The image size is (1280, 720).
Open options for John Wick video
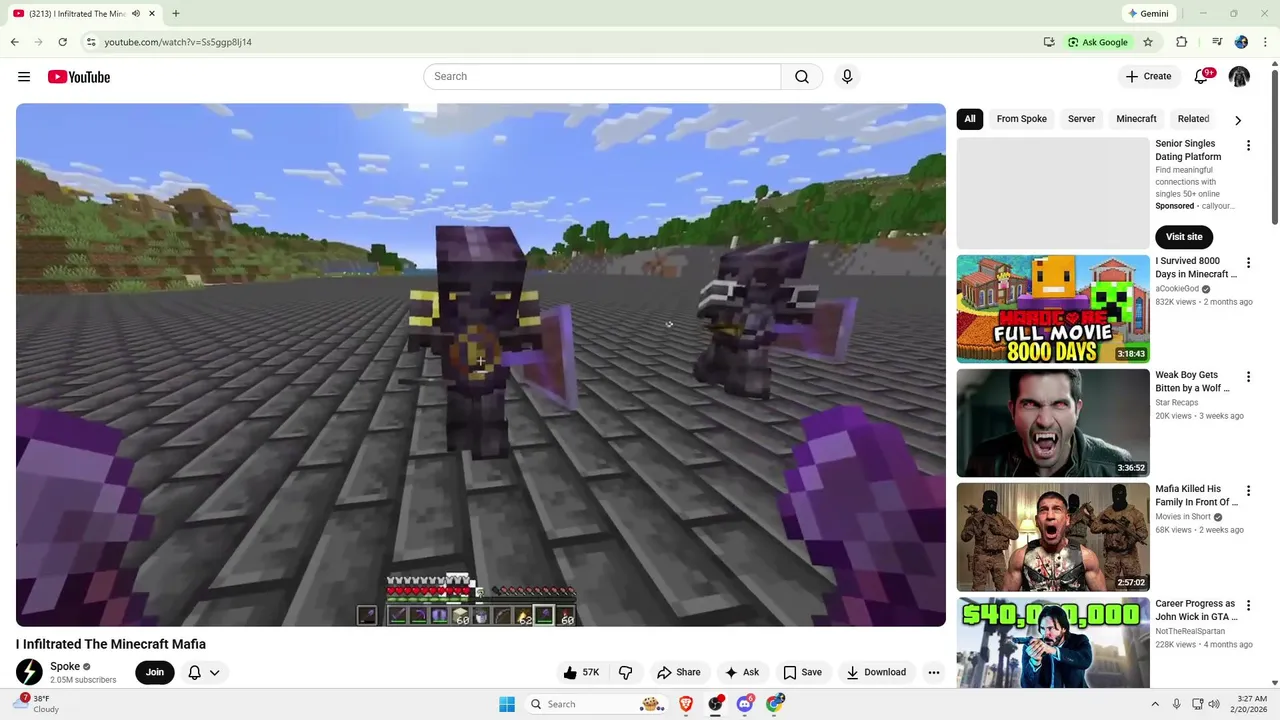tap(1248, 606)
